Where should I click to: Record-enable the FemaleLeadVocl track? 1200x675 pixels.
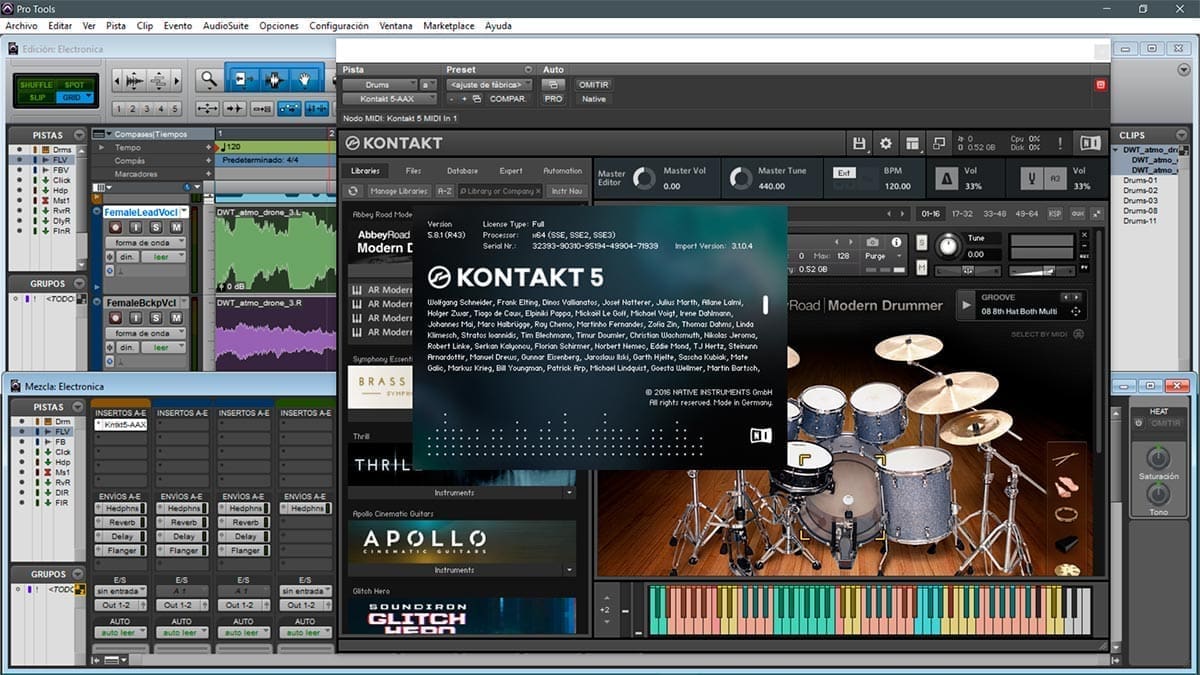pyautogui.click(x=114, y=228)
